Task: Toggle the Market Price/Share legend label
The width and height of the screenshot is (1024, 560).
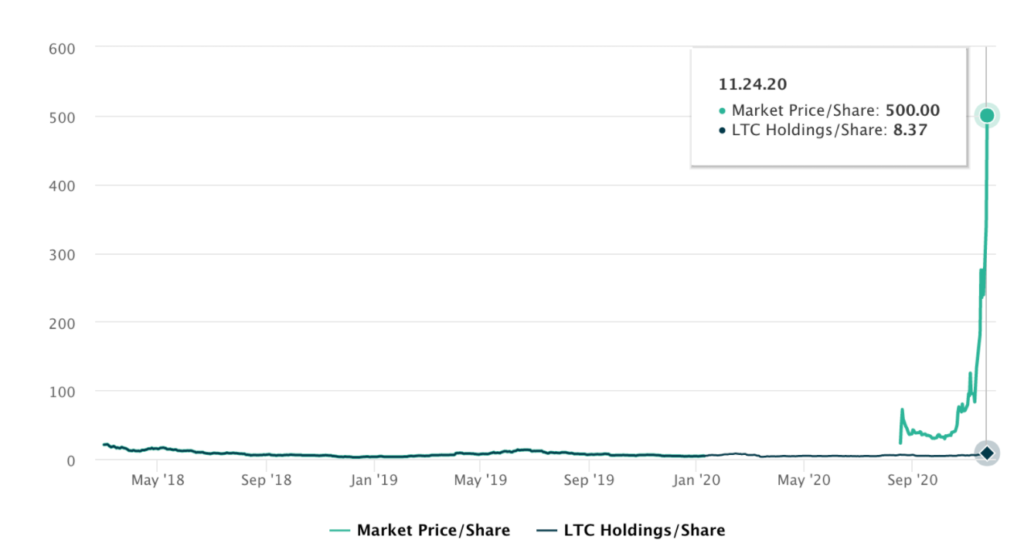Action: tap(433, 530)
